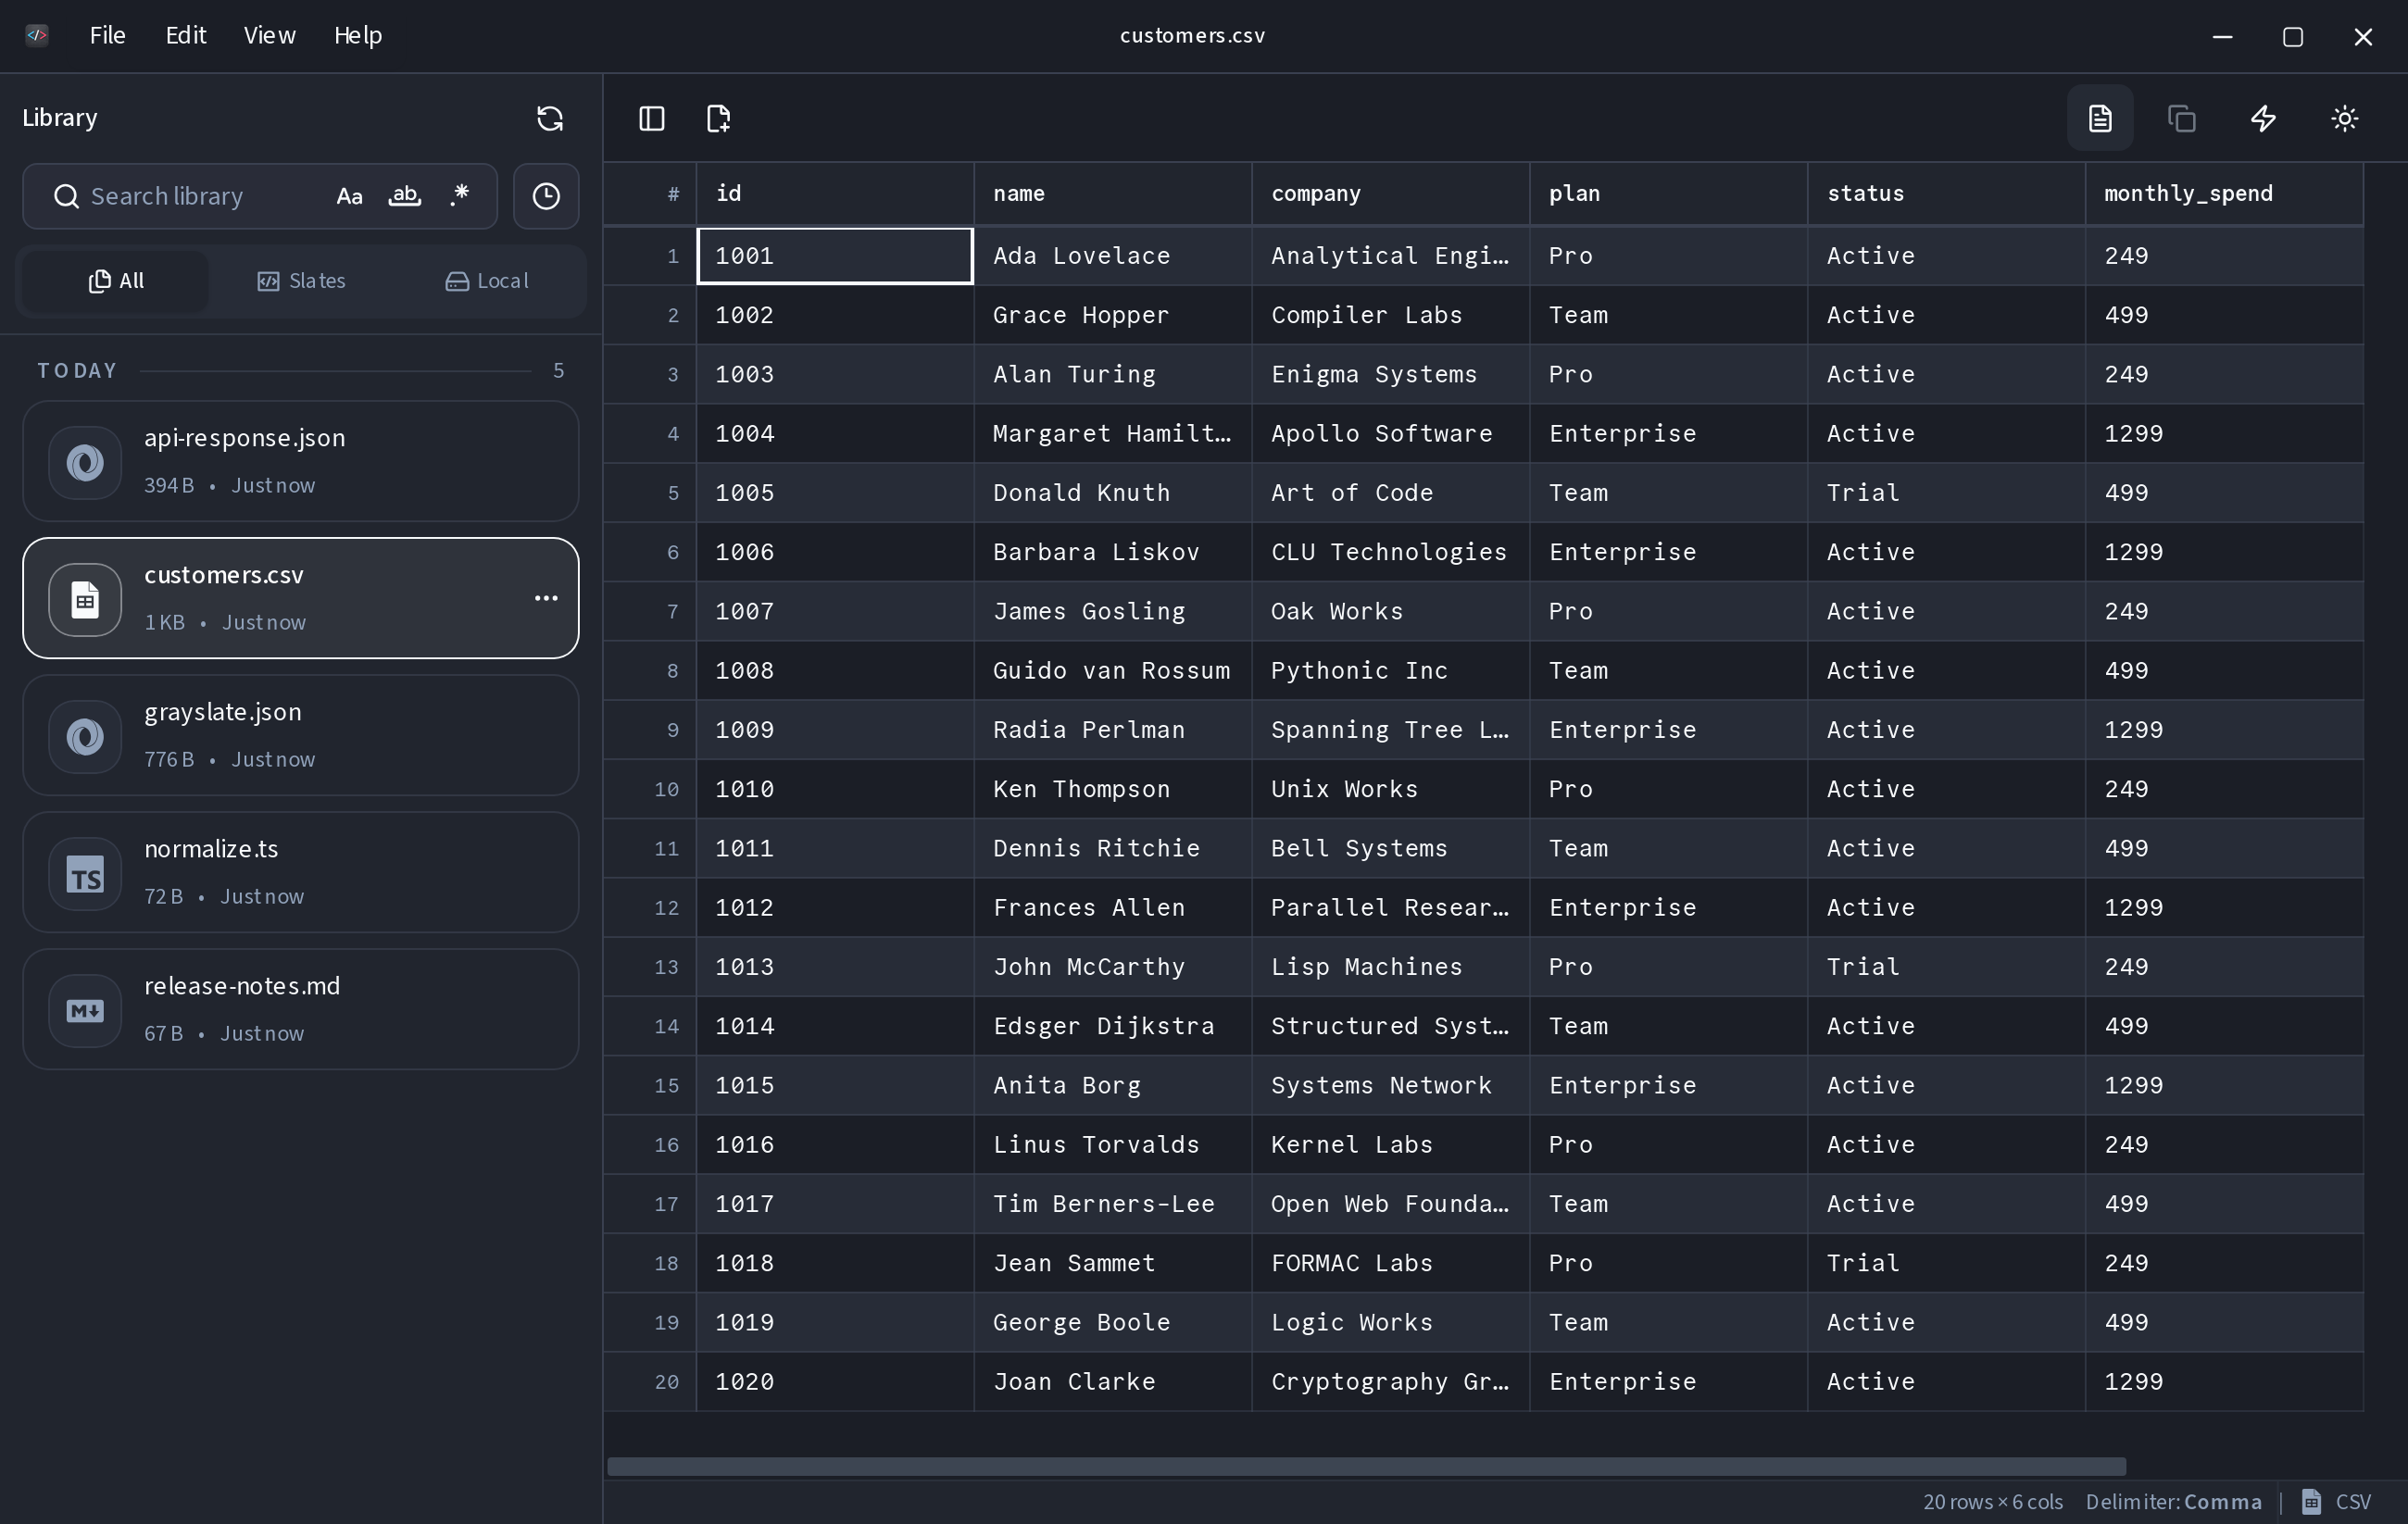Viewport: 2408px width, 1524px height.
Task: Open release-notes.md in the library
Action: tap(301, 1009)
